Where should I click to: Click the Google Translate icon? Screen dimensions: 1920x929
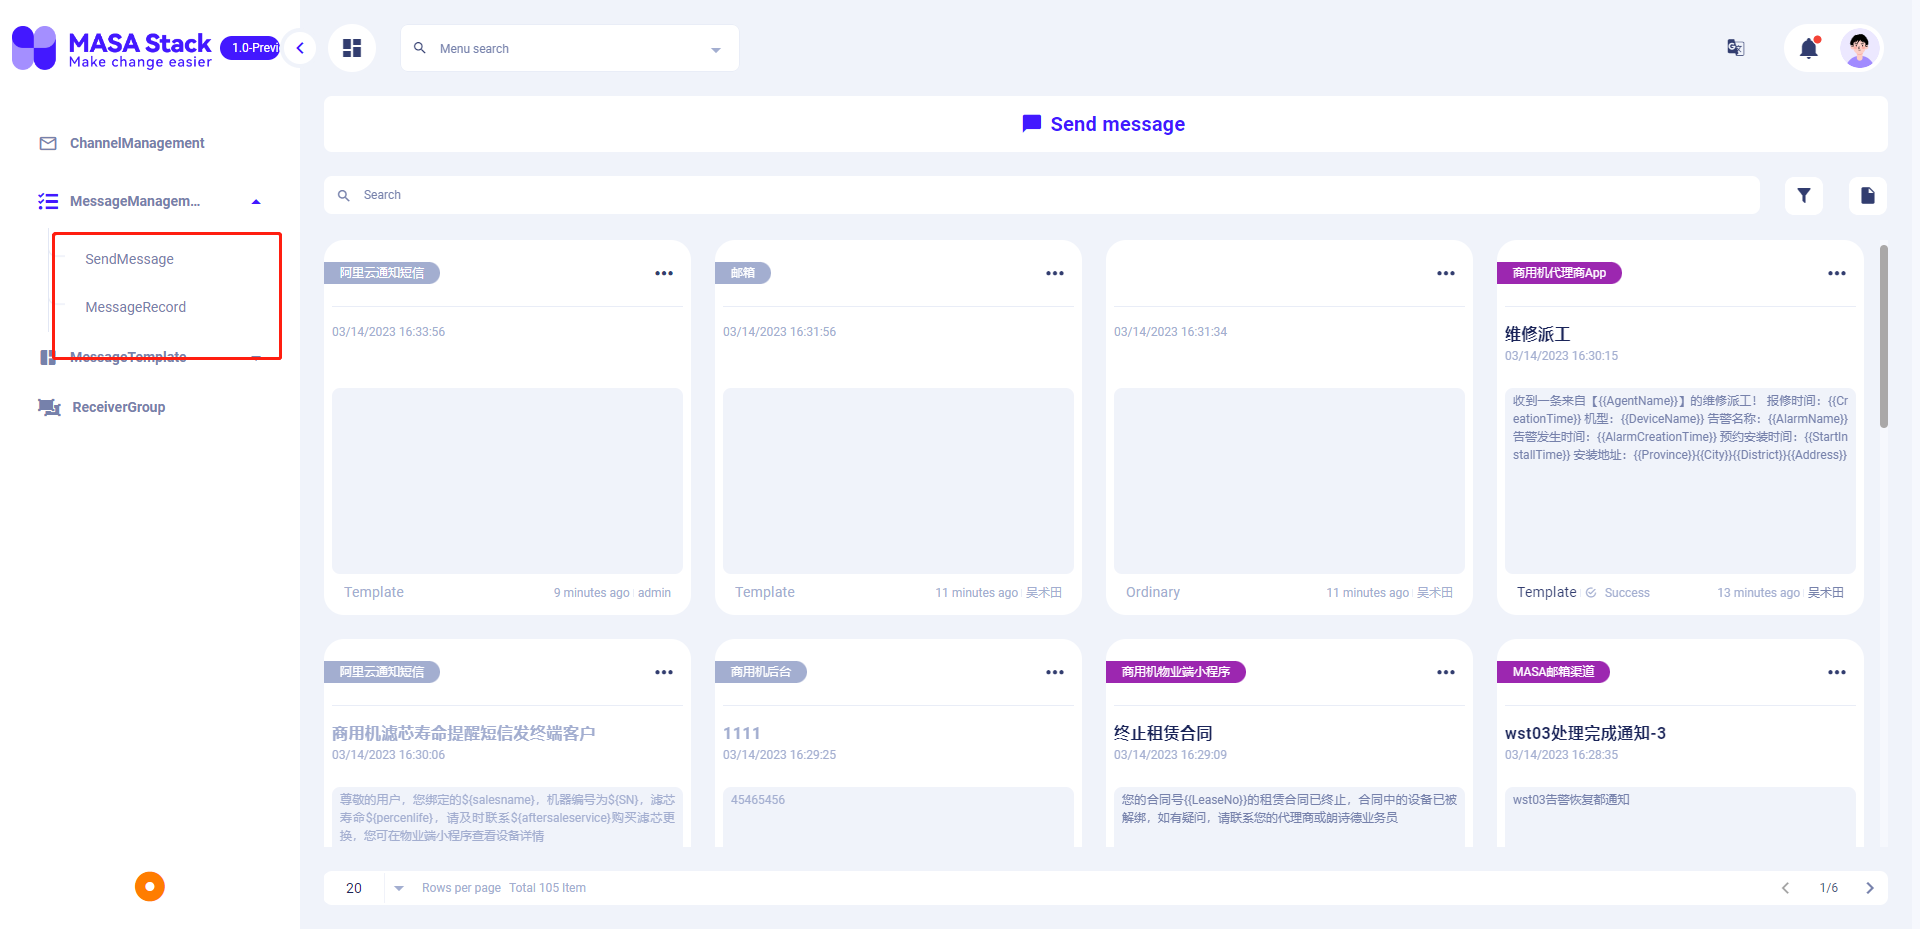tap(1734, 47)
